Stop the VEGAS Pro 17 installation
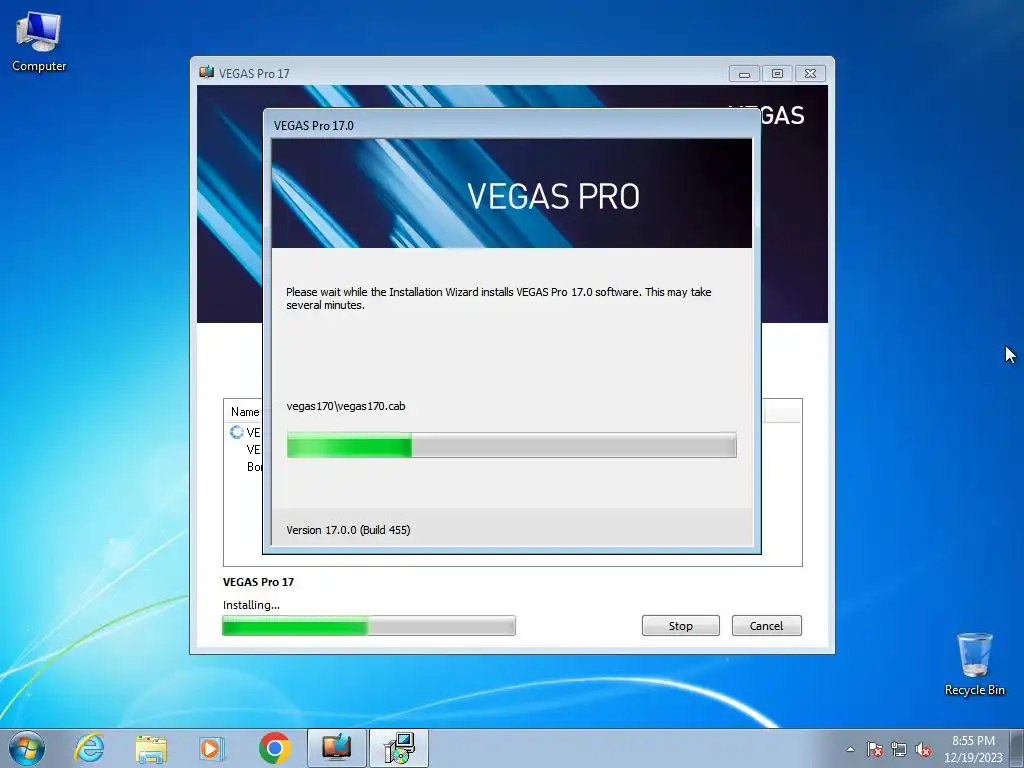 pos(680,626)
